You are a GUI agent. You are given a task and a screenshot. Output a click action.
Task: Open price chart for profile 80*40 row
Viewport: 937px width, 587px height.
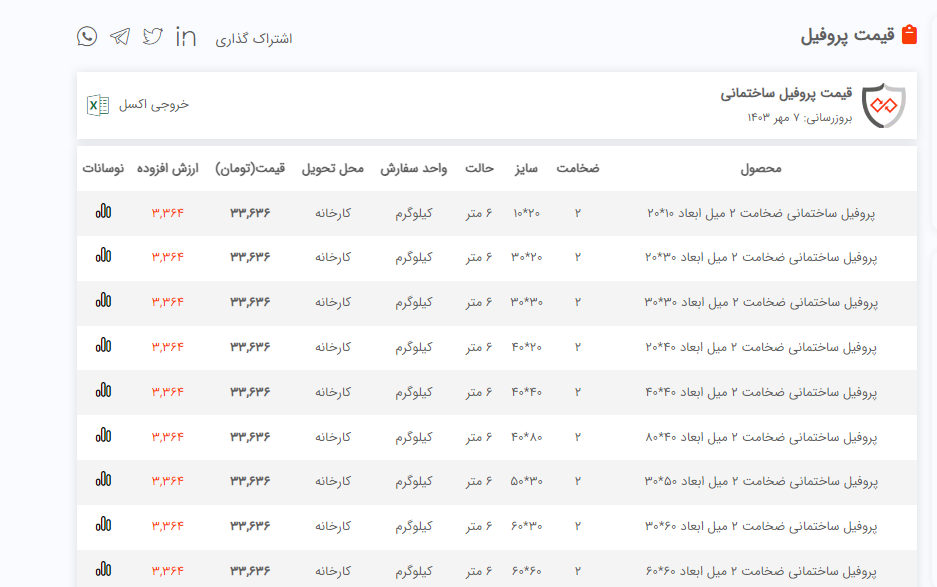[x=103, y=436]
